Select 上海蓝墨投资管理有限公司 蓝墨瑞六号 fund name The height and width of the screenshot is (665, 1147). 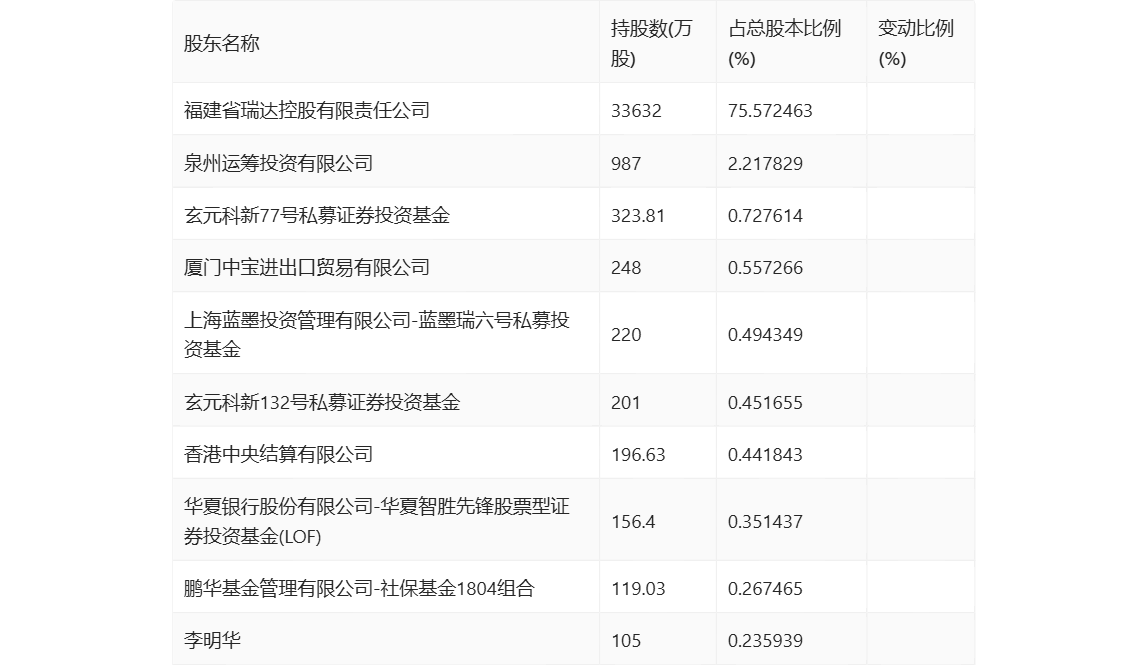coord(376,334)
